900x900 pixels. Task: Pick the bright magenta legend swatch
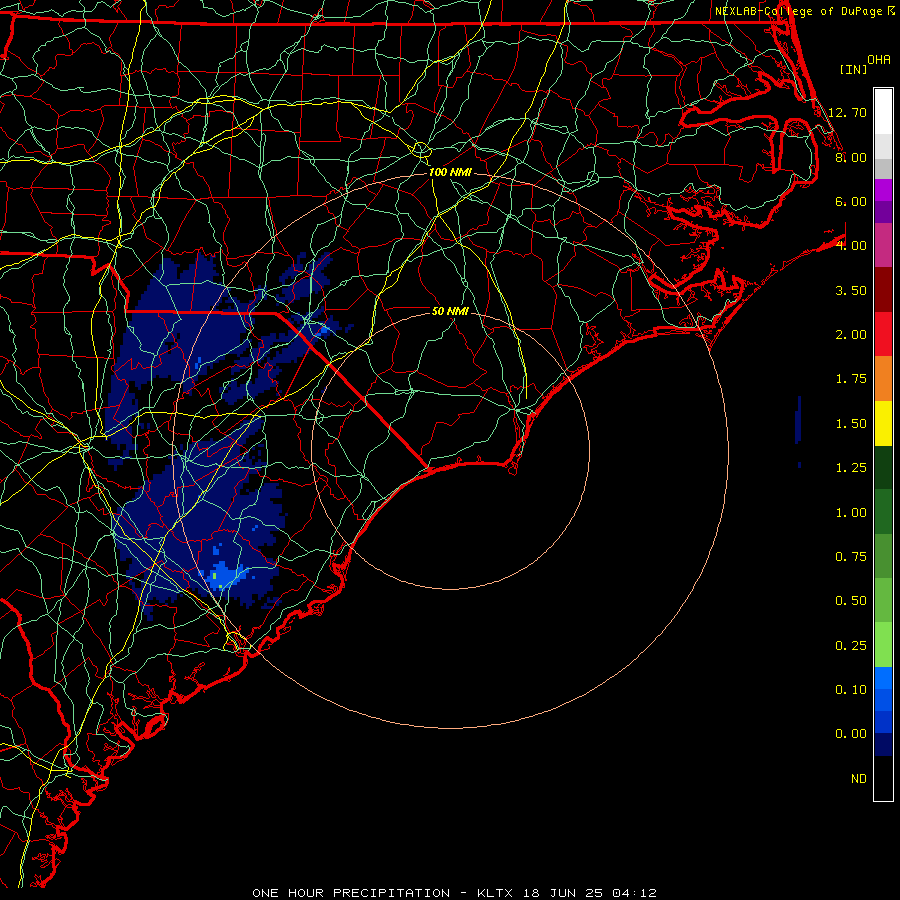pyautogui.click(x=883, y=190)
